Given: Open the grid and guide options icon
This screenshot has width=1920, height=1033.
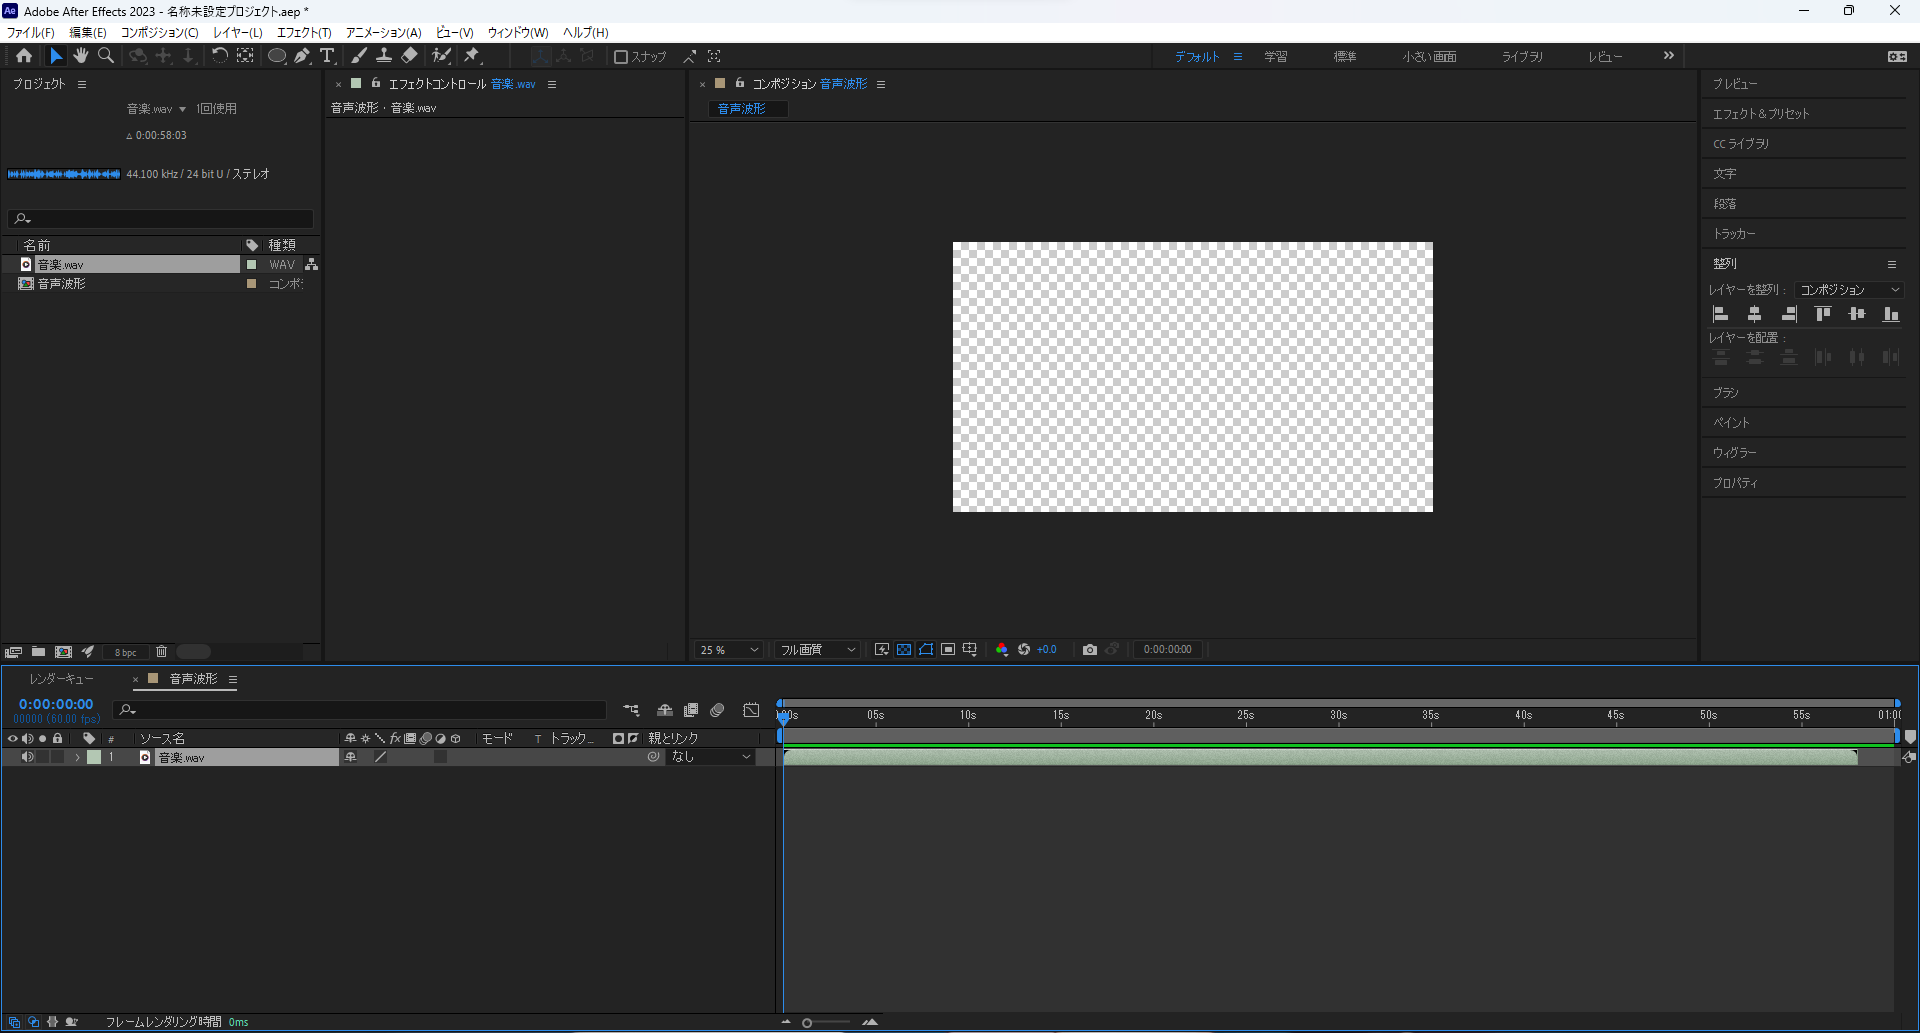Looking at the screenshot, I should pyautogui.click(x=969, y=650).
